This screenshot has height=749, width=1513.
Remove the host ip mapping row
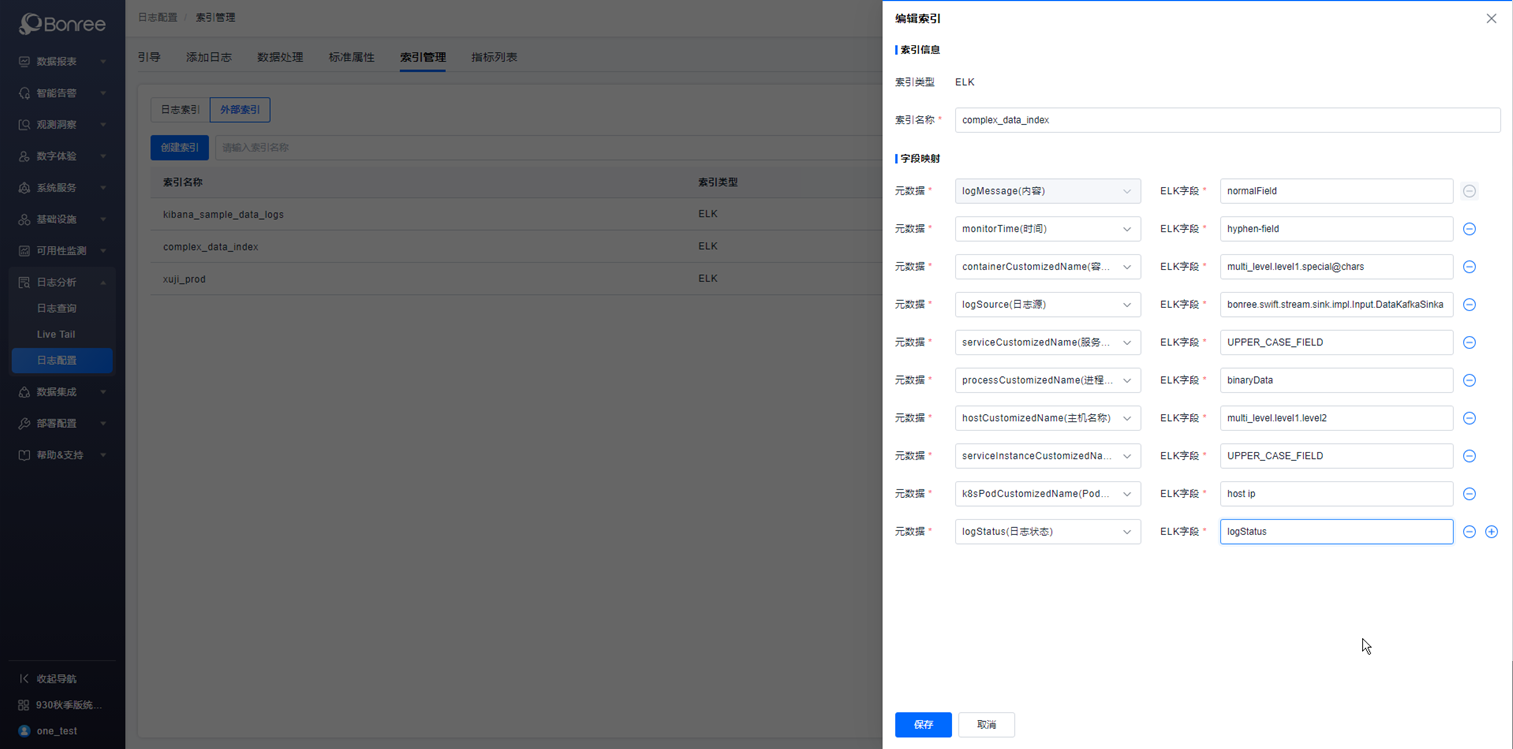[1469, 494]
